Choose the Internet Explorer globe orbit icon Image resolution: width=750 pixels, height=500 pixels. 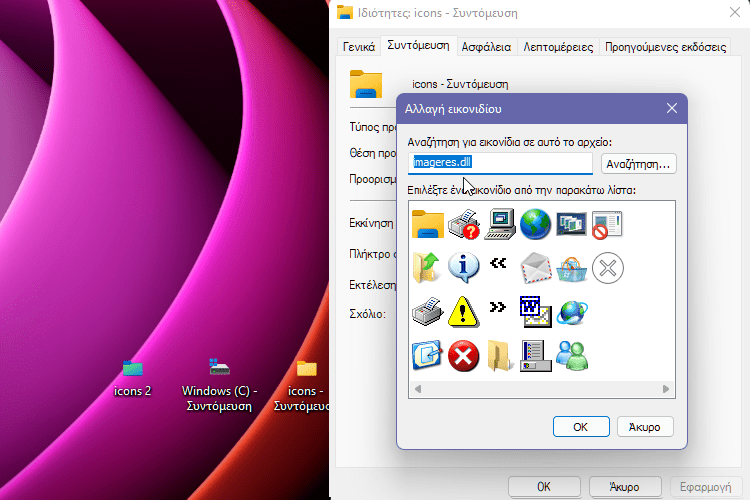[x=572, y=312]
